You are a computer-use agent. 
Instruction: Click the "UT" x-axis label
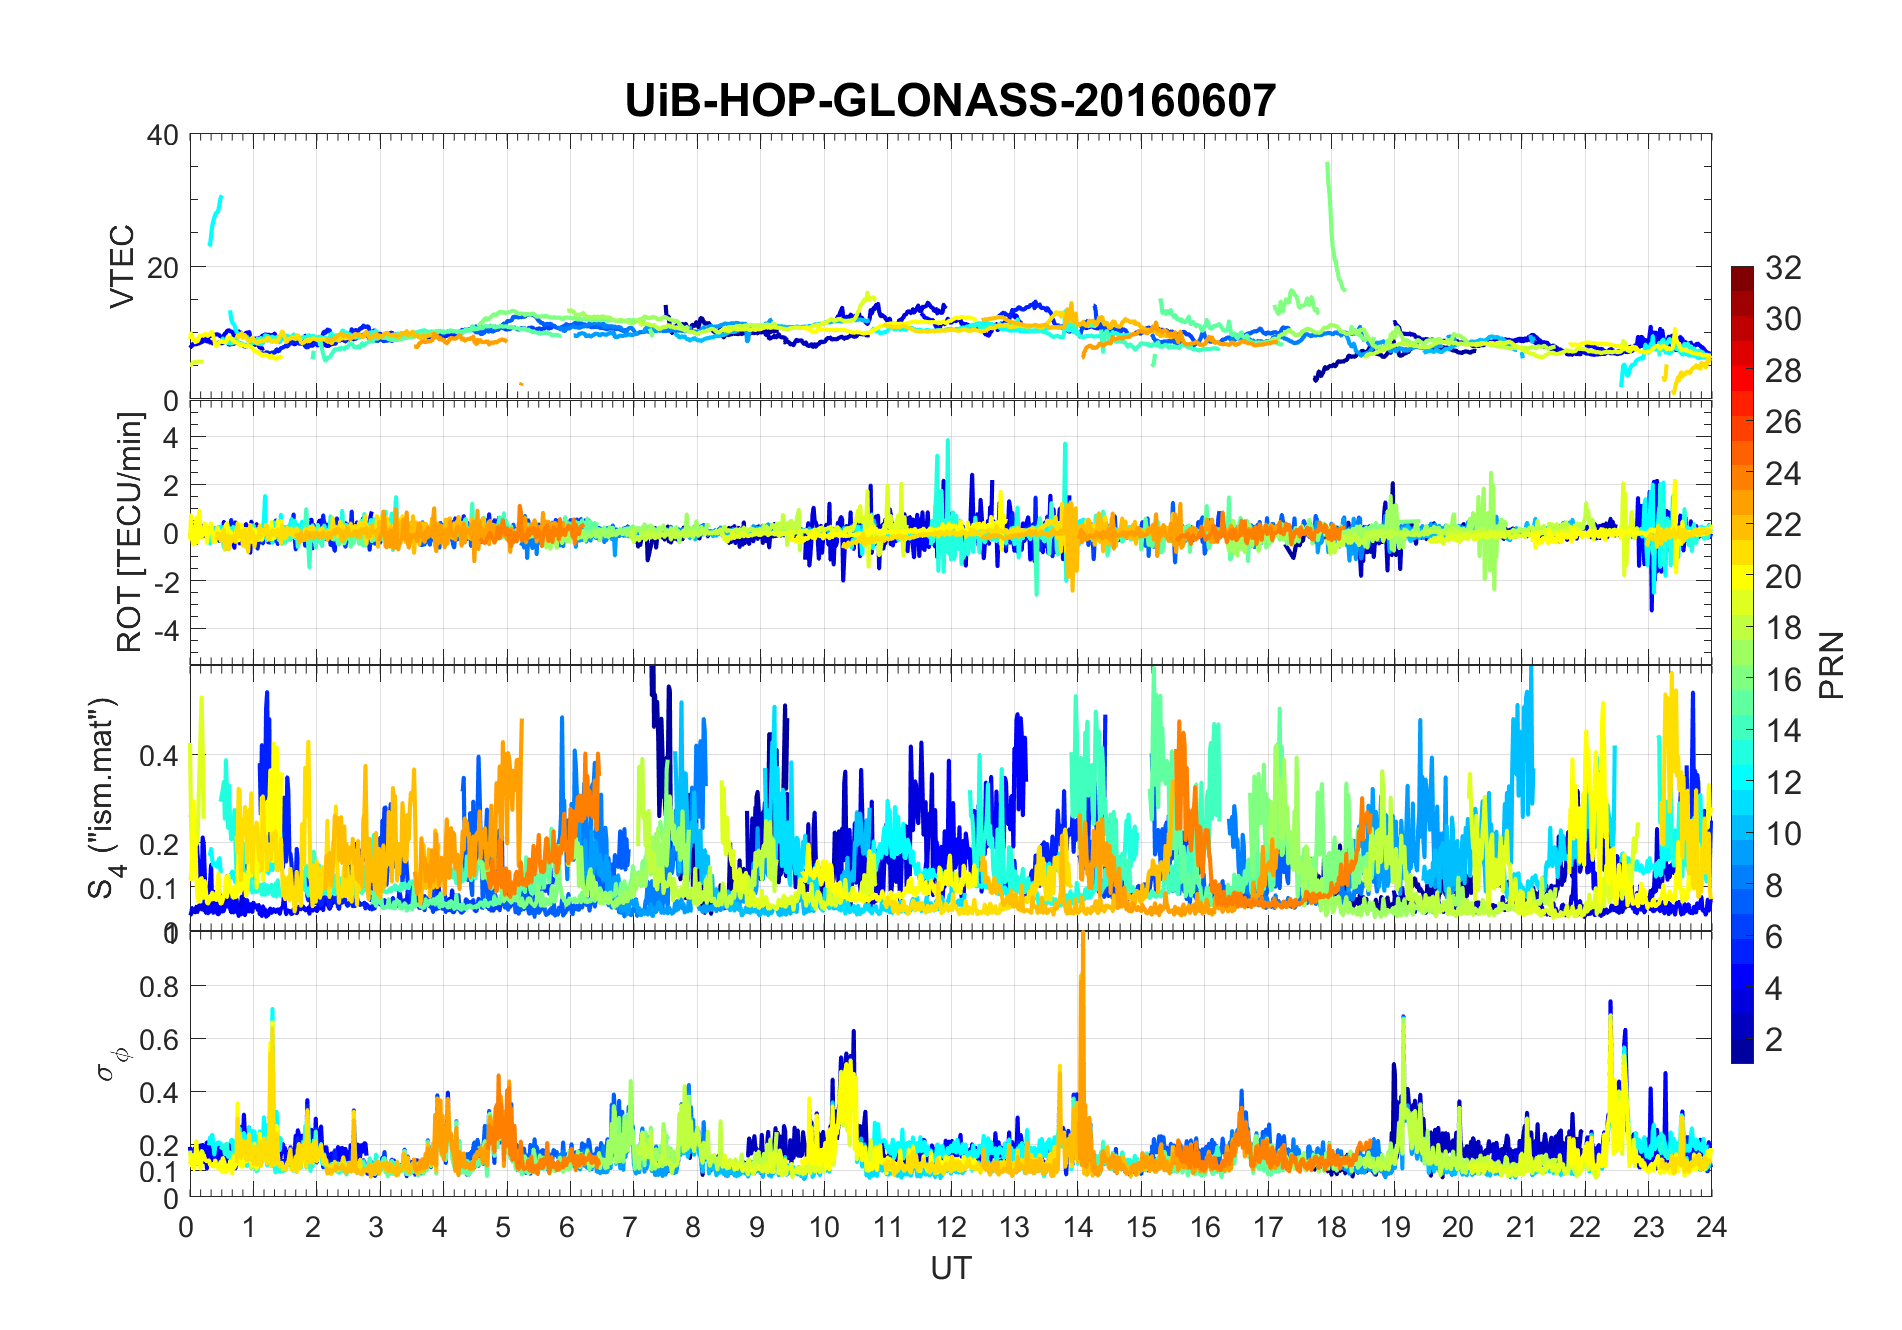tap(950, 1268)
